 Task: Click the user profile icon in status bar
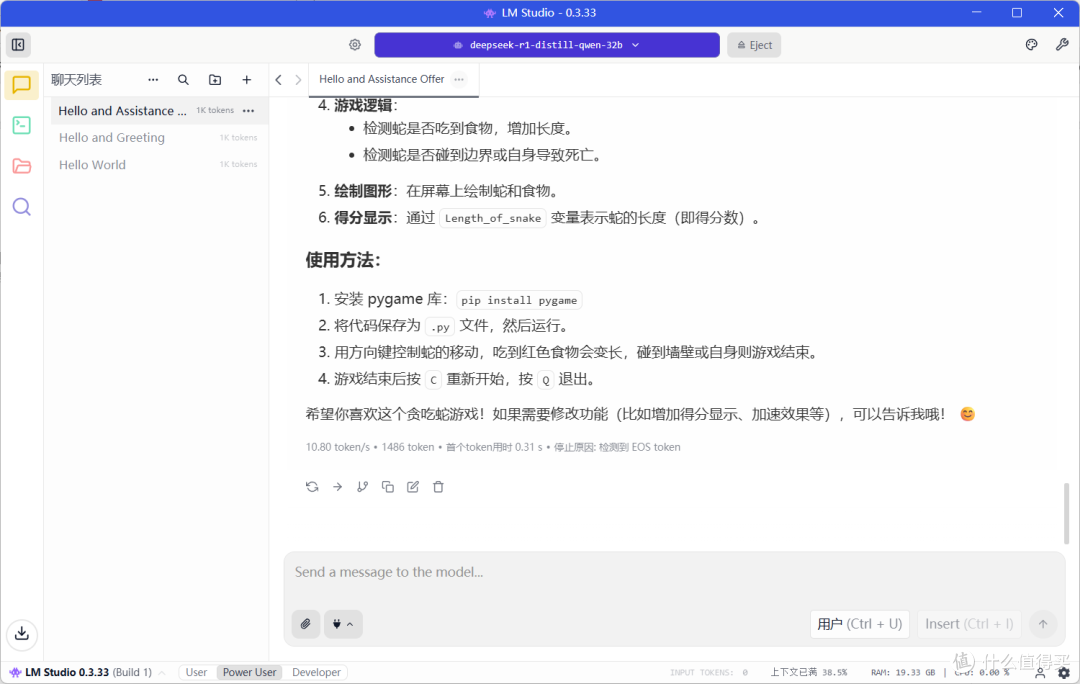pyautogui.click(x=1040, y=672)
